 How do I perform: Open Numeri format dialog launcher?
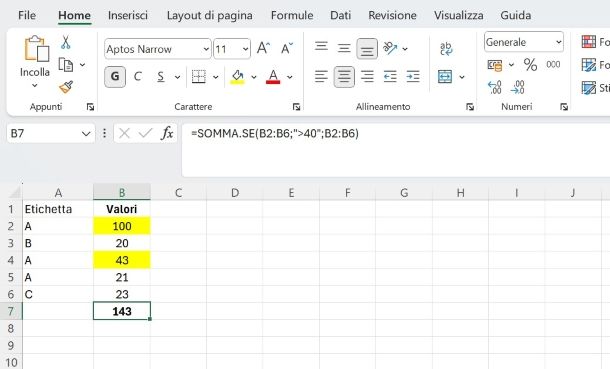(x=564, y=107)
